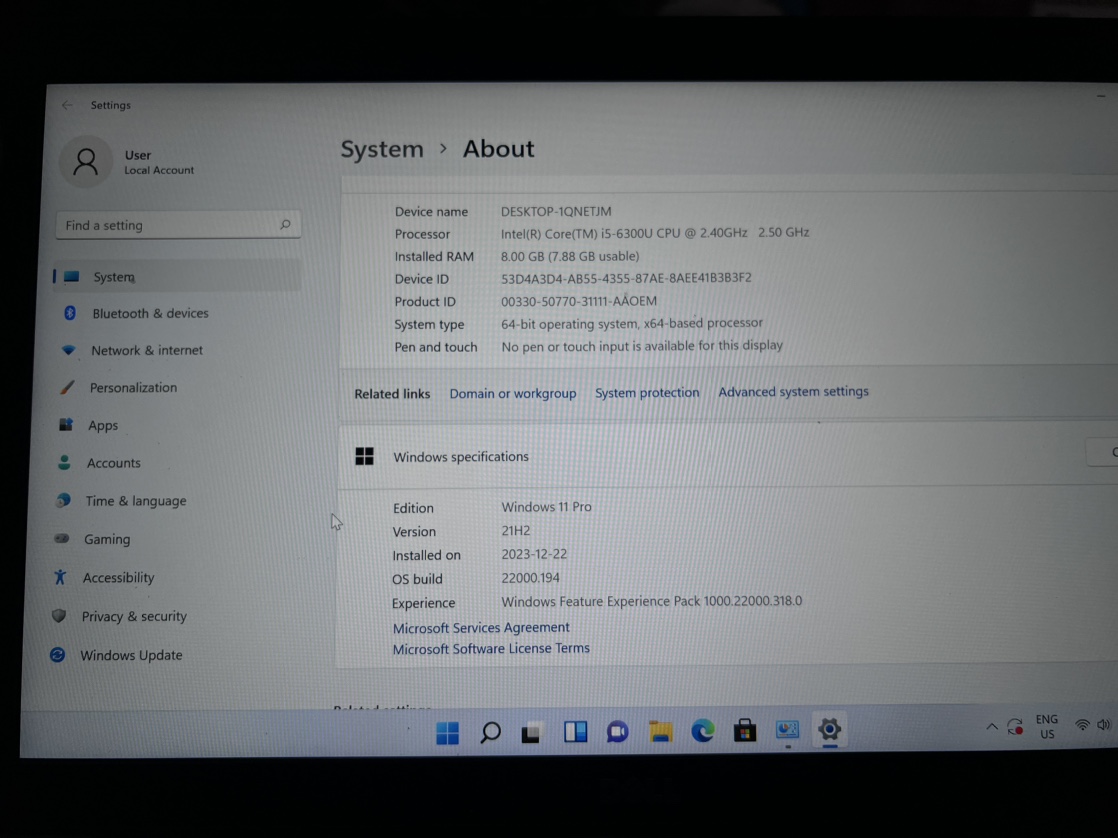The width and height of the screenshot is (1118, 838).
Task: Click the Personalization brush icon
Action: click(67, 387)
